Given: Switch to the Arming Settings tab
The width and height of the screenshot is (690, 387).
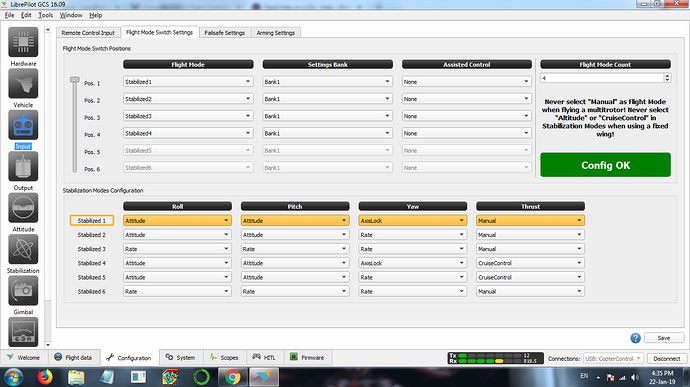Looking at the screenshot, I should point(275,33).
